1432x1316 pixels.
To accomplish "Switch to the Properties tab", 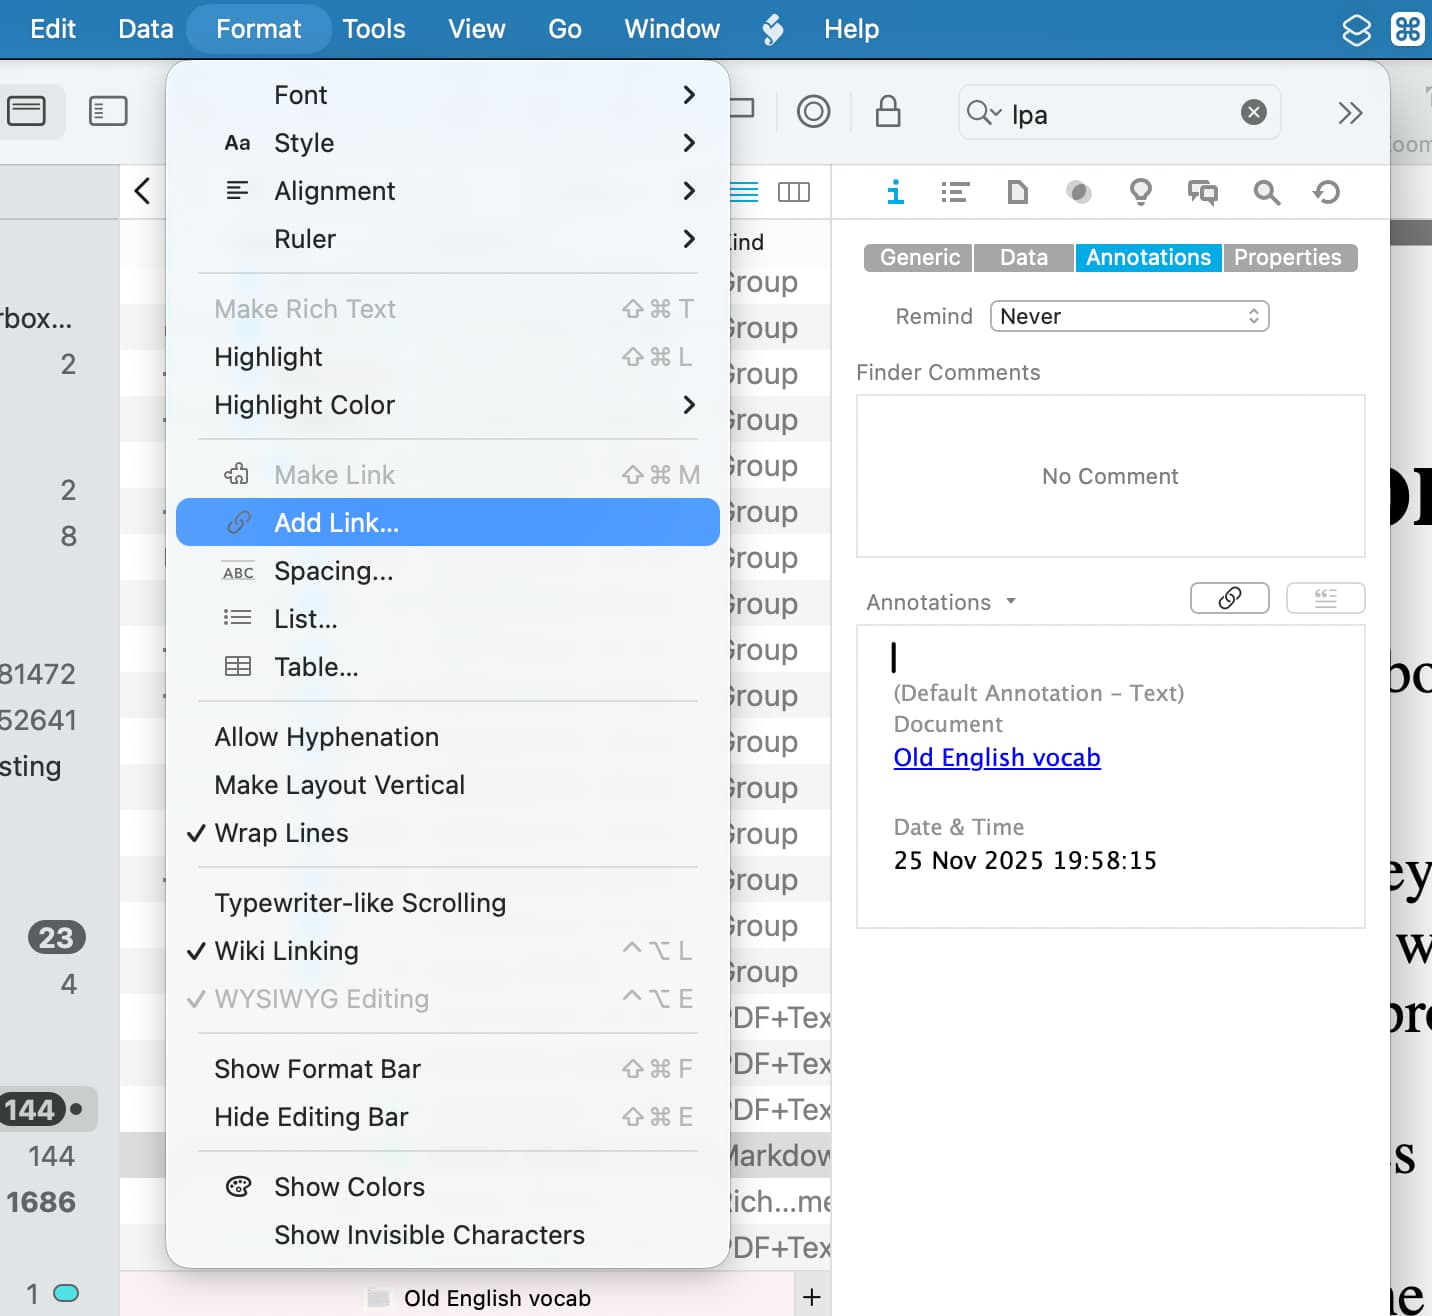I will [1287, 258].
